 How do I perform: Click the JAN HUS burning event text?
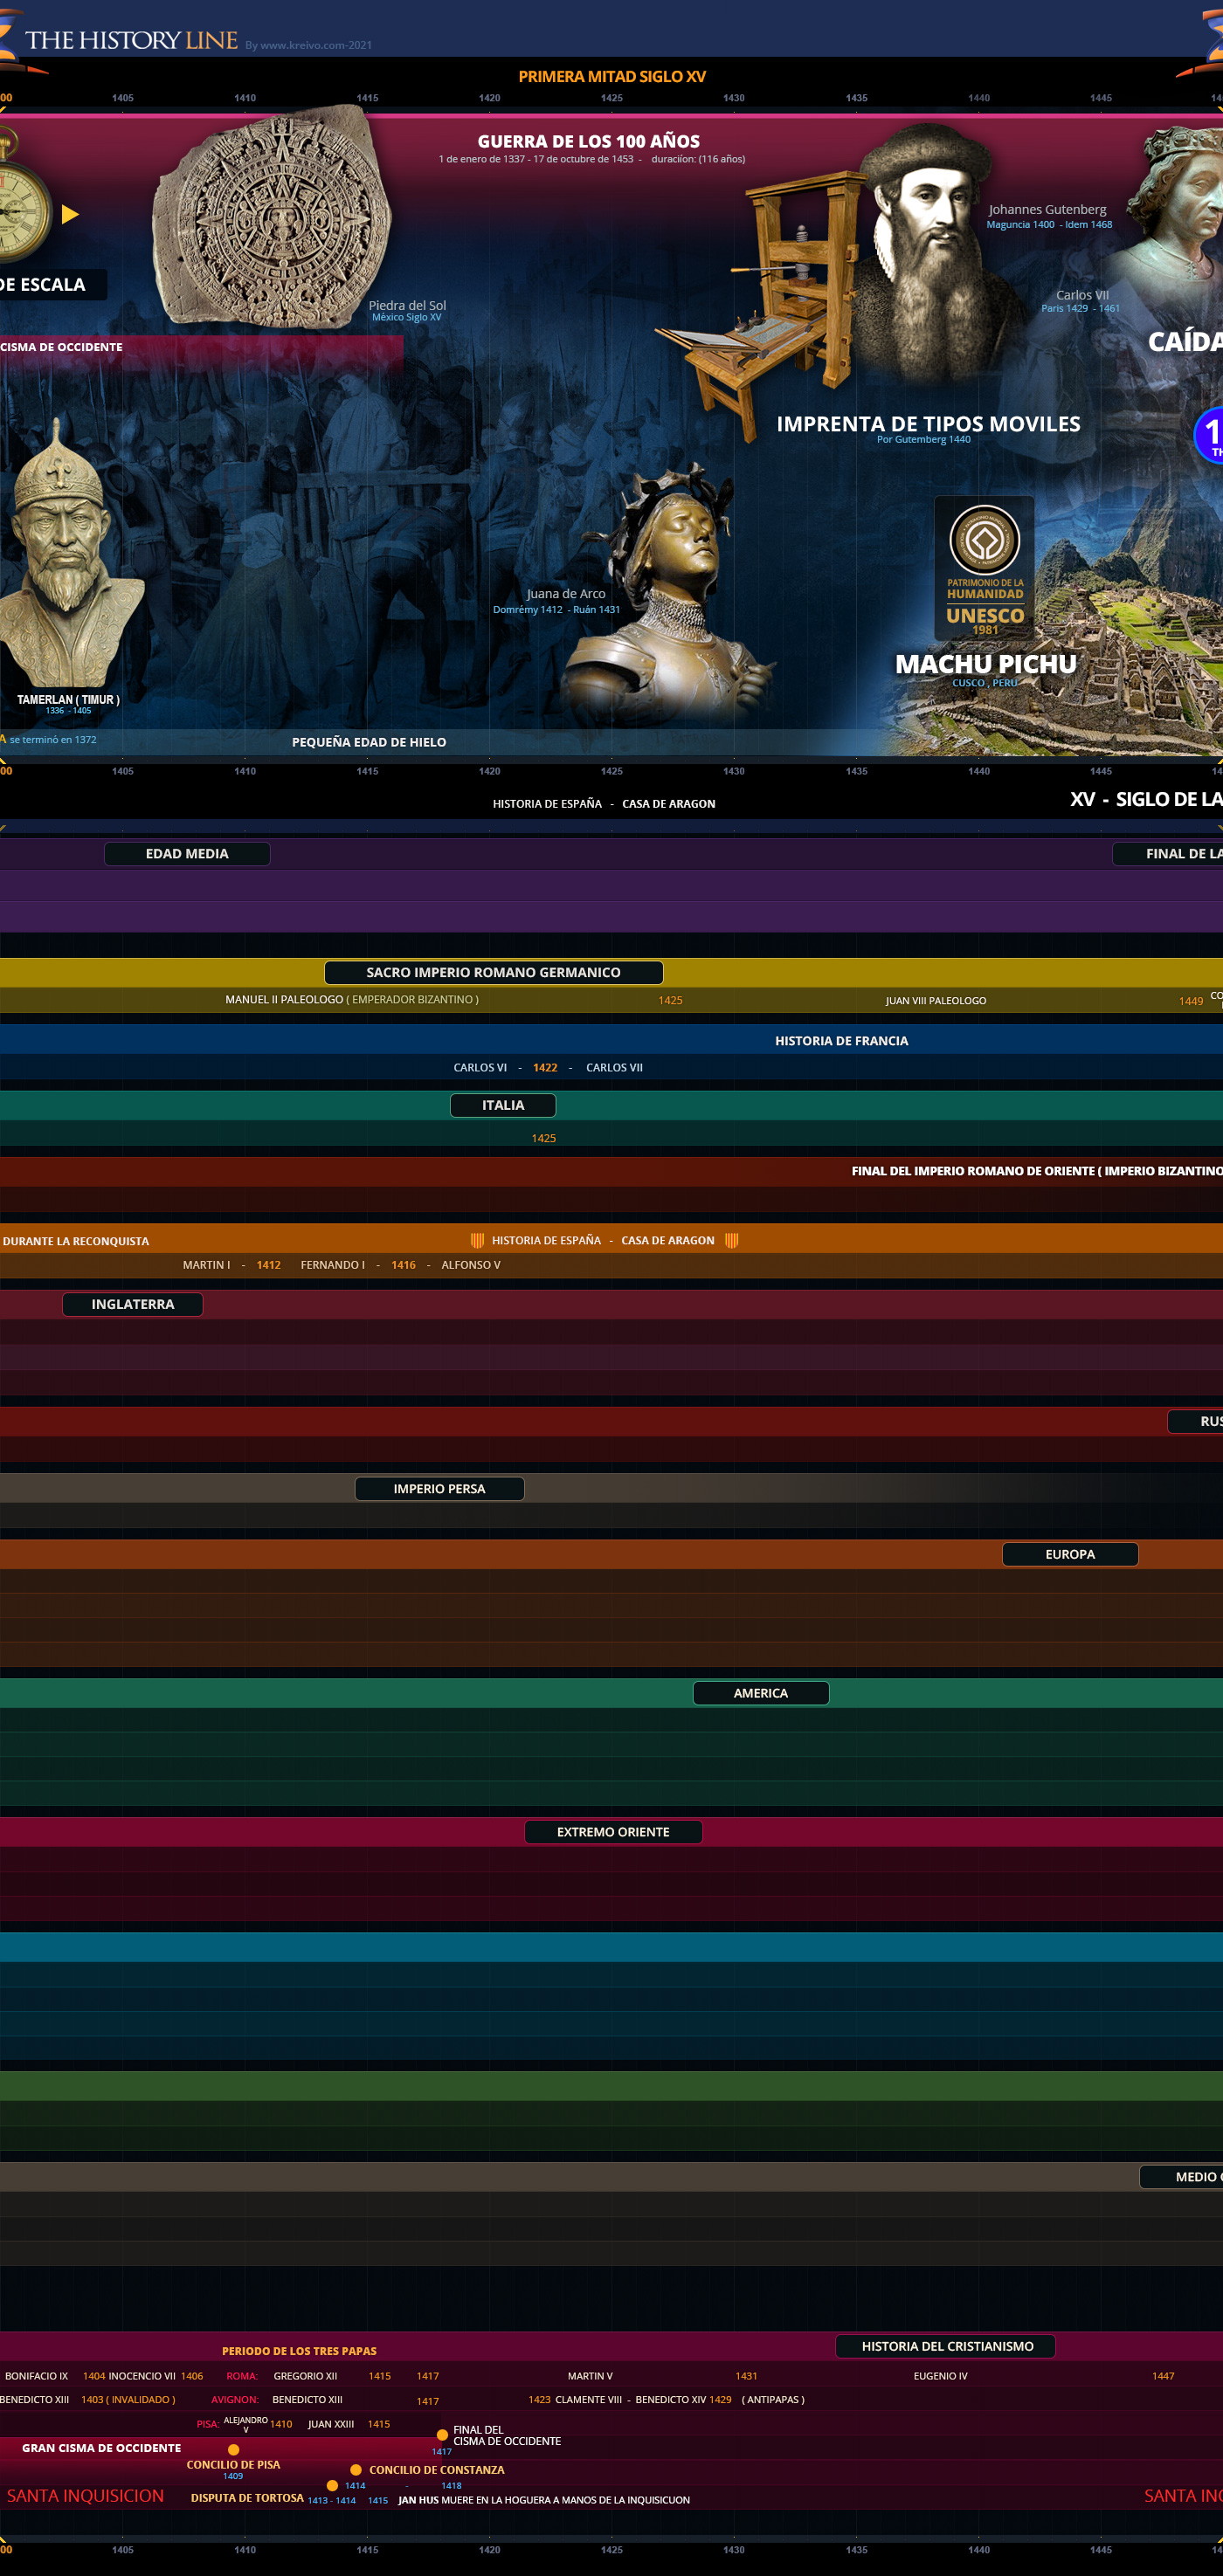[544, 2500]
